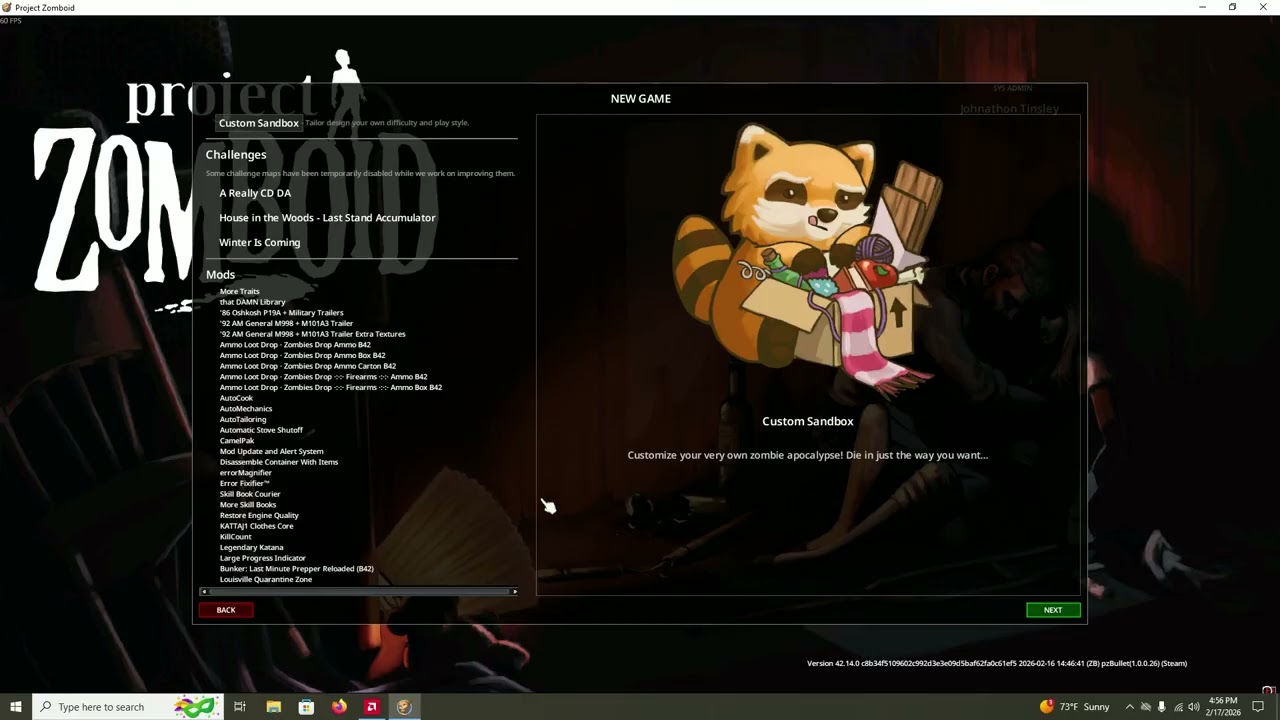
Task: Select Zombies Drop Ammo Carton B42 entry
Action: pos(308,366)
